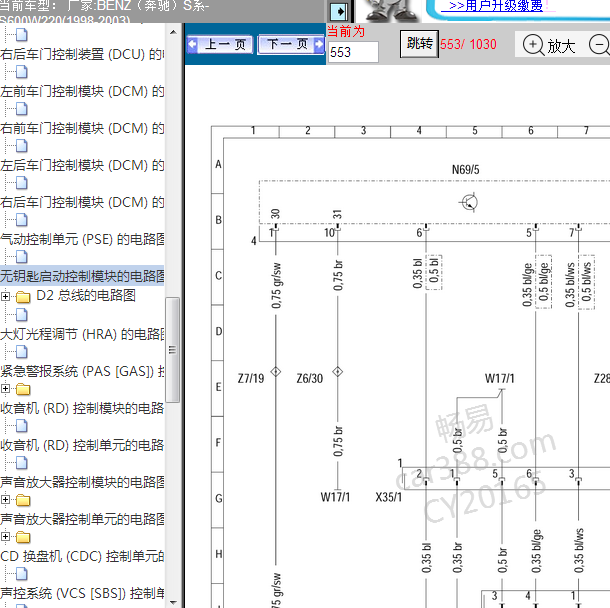Click document icon above 无钥匙启动控制模块

(22, 257)
